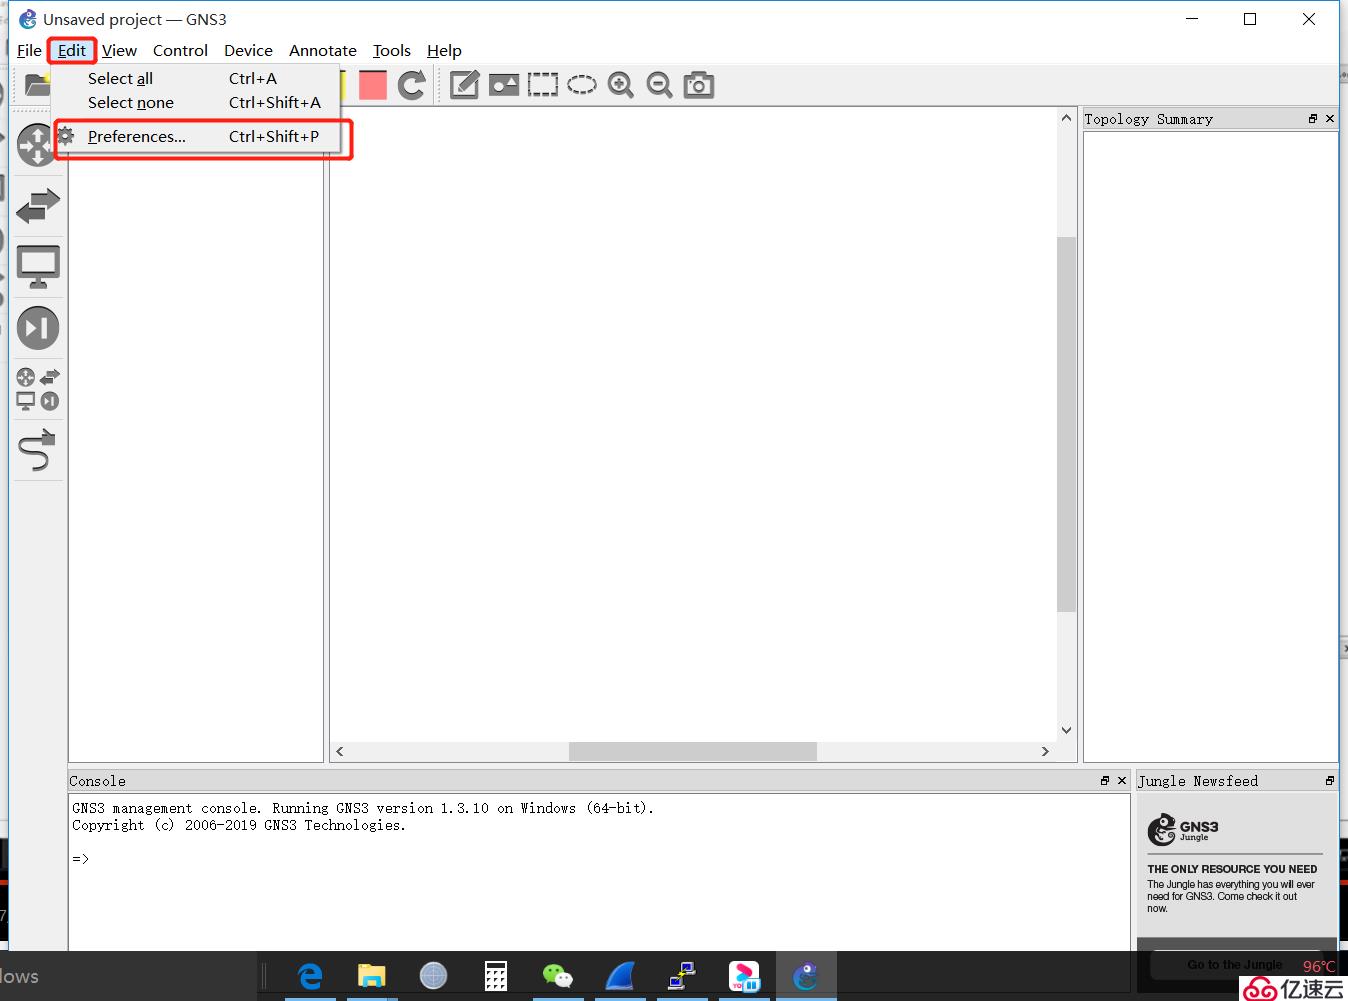1348x1001 pixels.
Task: Click the Edit menu title
Action: coord(72,50)
